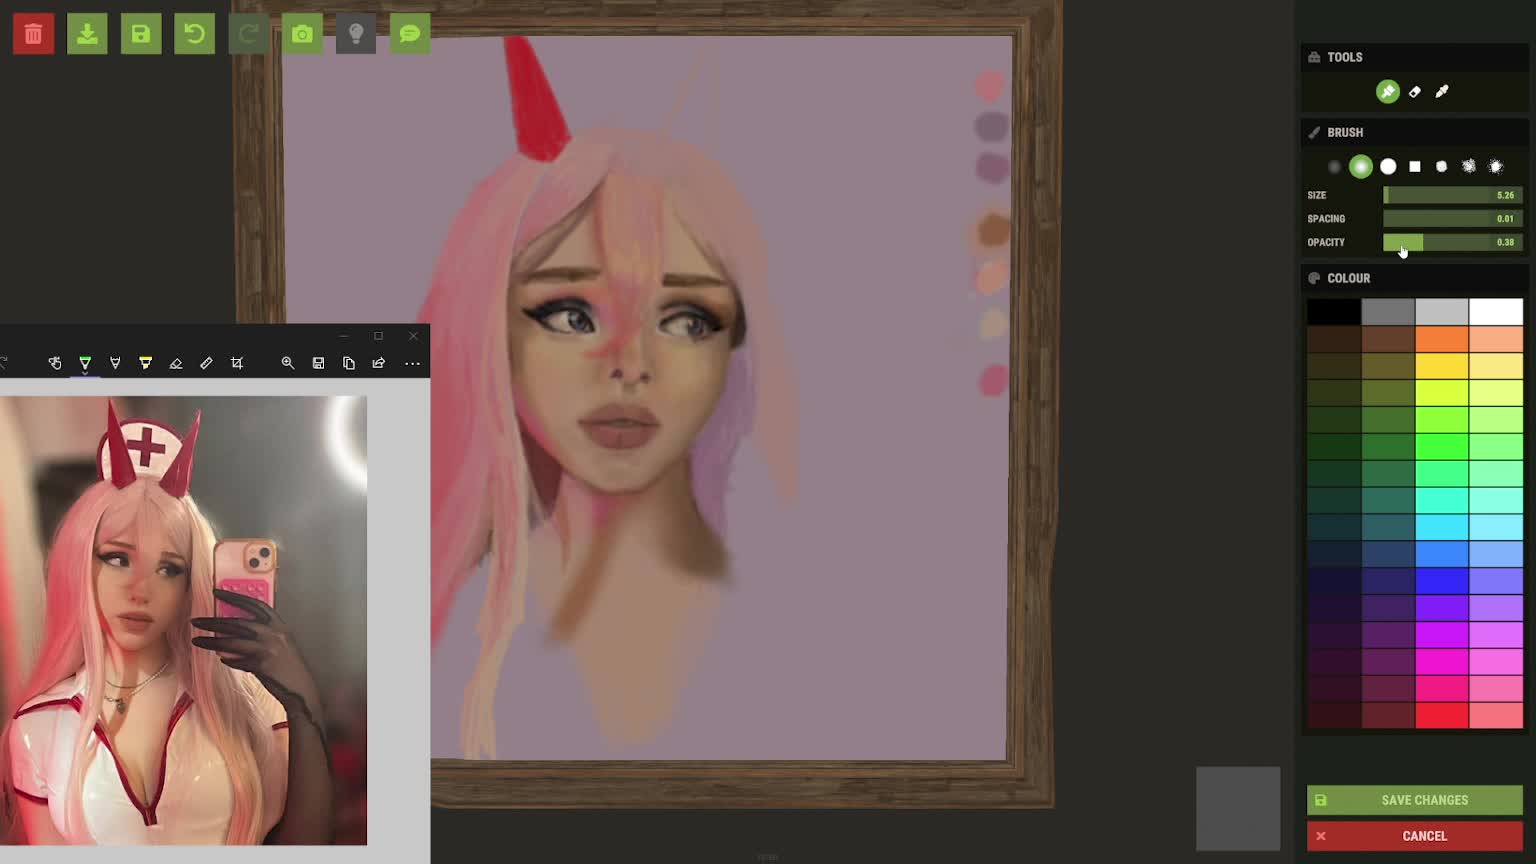Select the yellow highlighter in snip window
Viewport: 1536px width, 864px height.
click(146, 363)
